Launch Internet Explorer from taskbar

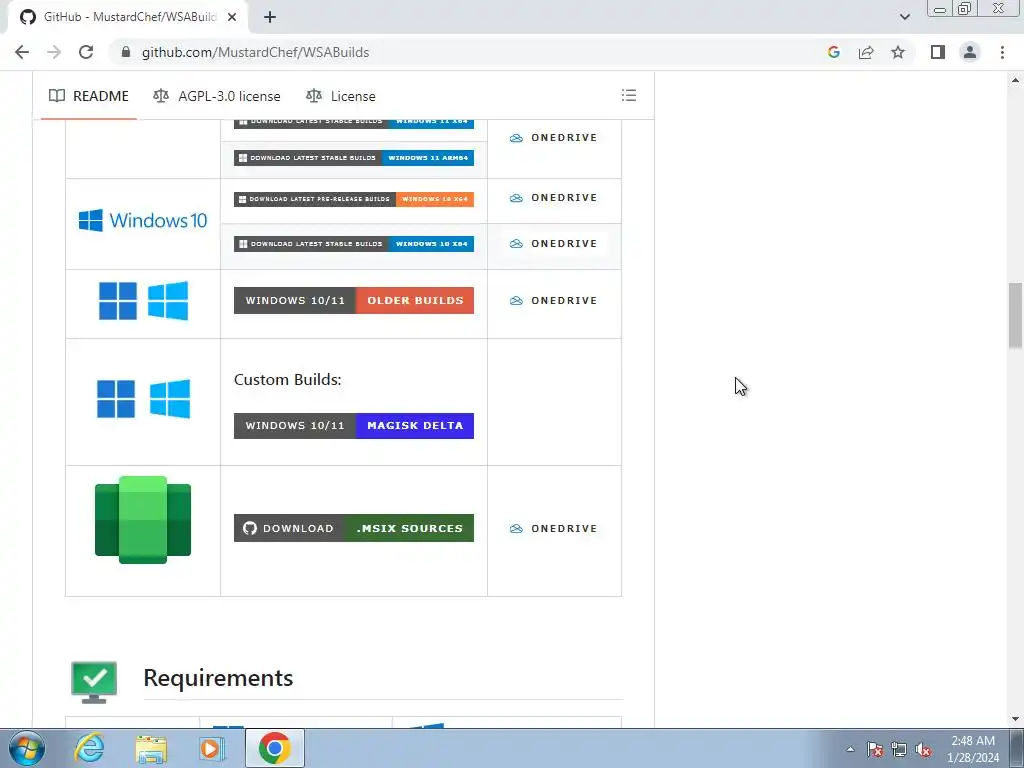pos(89,748)
